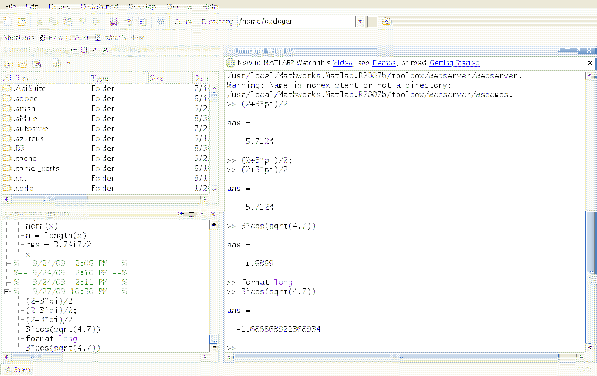Viewport: 597px width, 376px height.
Task: Open the Profiler icon in the toolbar
Action: [142, 22]
